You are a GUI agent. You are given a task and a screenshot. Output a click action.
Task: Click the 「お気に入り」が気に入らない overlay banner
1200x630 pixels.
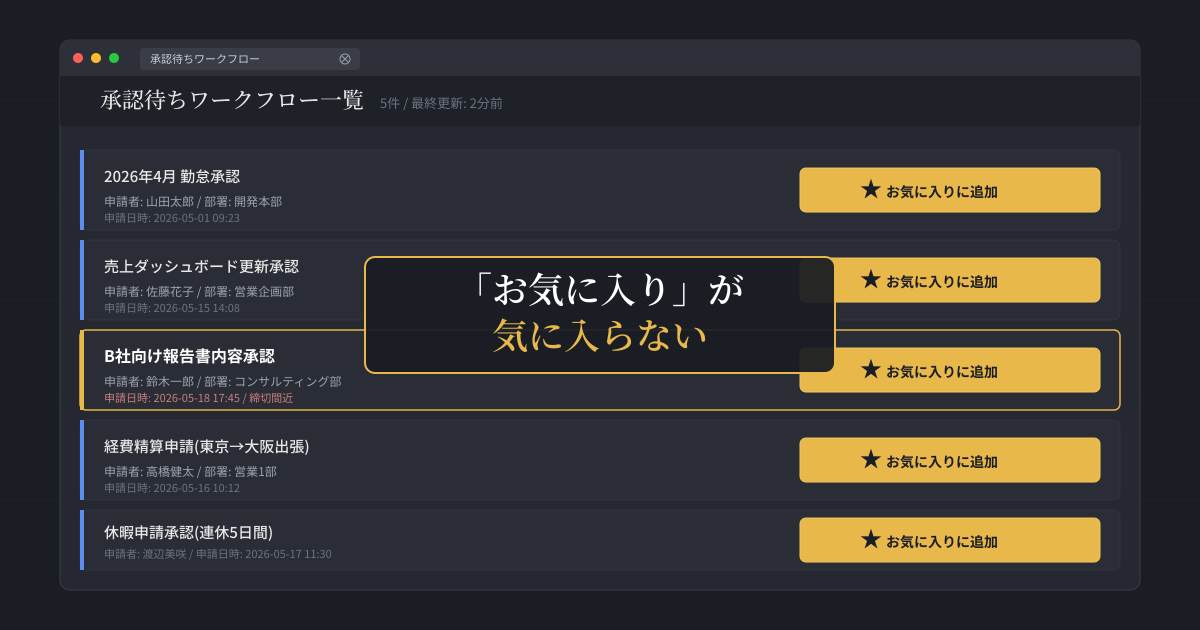point(600,315)
